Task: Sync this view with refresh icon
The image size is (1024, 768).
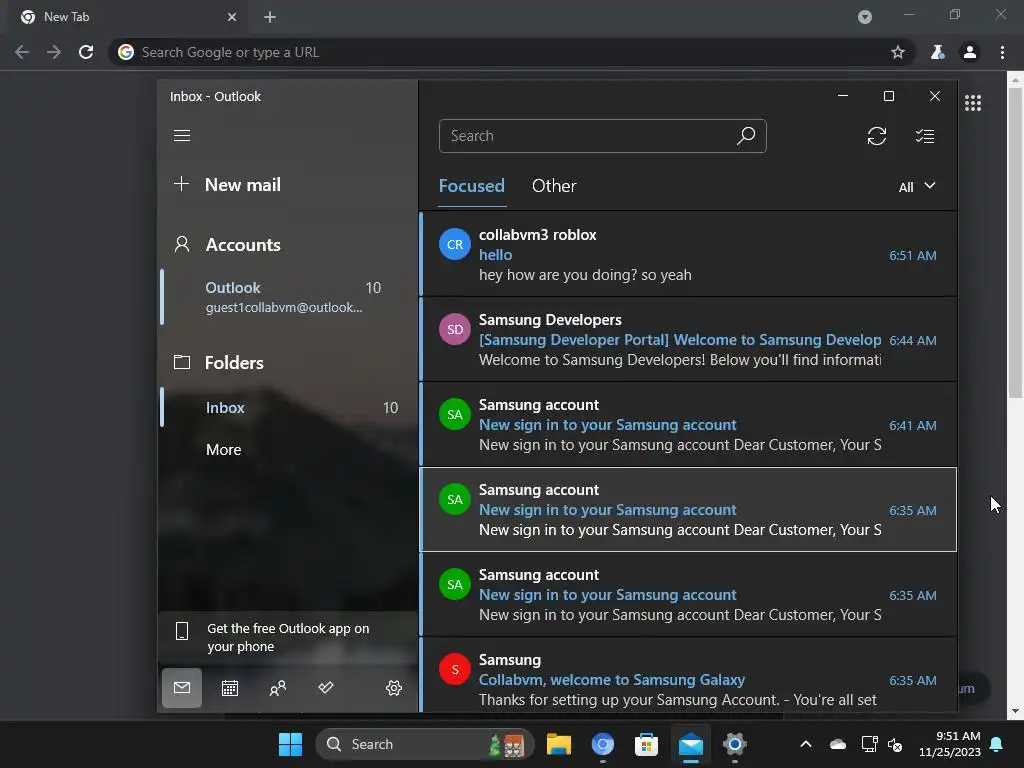Action: [x=876, y=136]
